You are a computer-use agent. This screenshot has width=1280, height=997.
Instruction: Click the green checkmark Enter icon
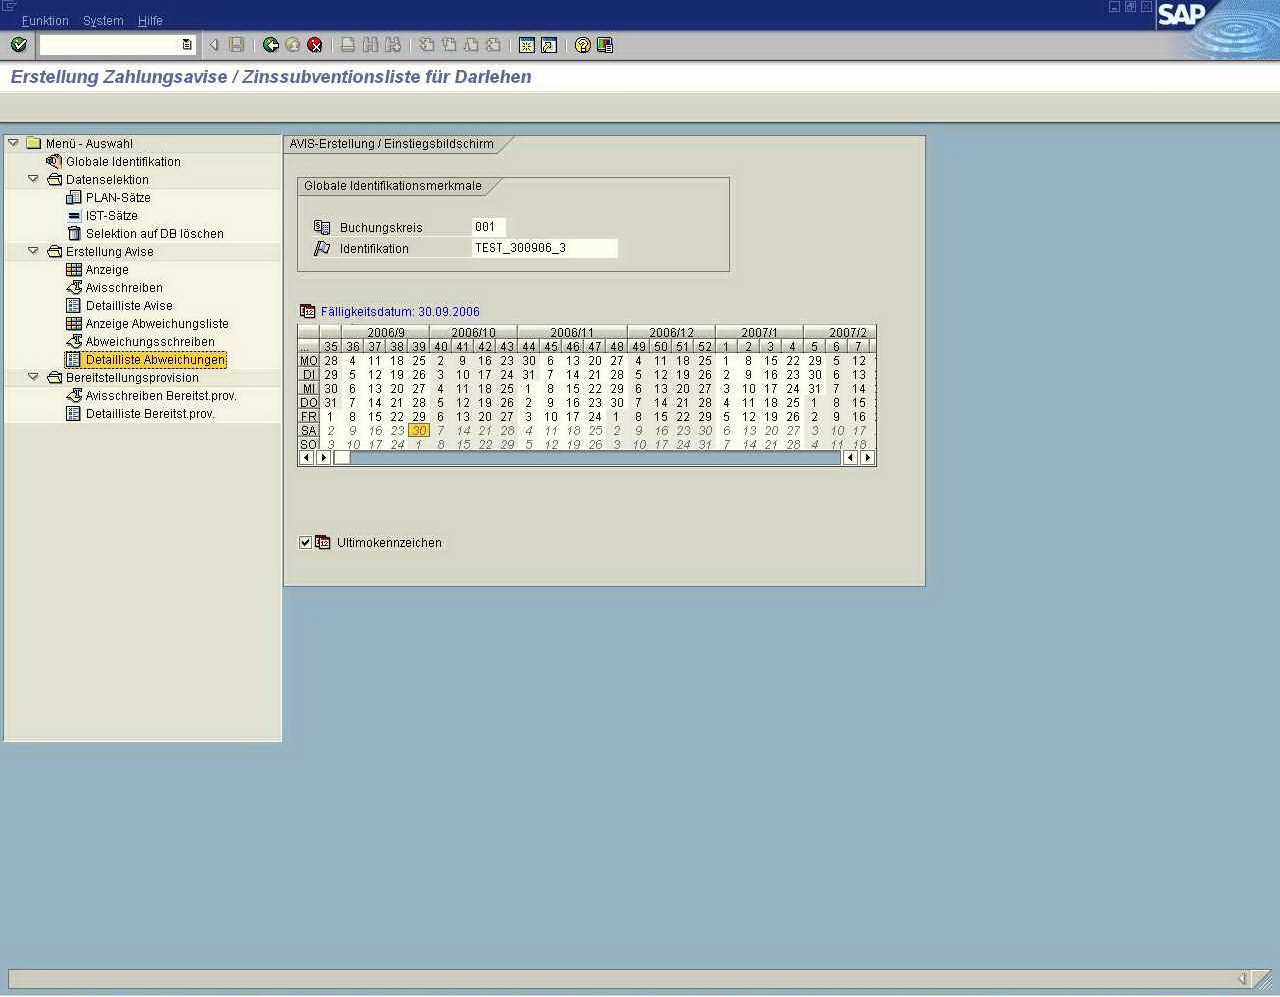(x=18, y=45)
